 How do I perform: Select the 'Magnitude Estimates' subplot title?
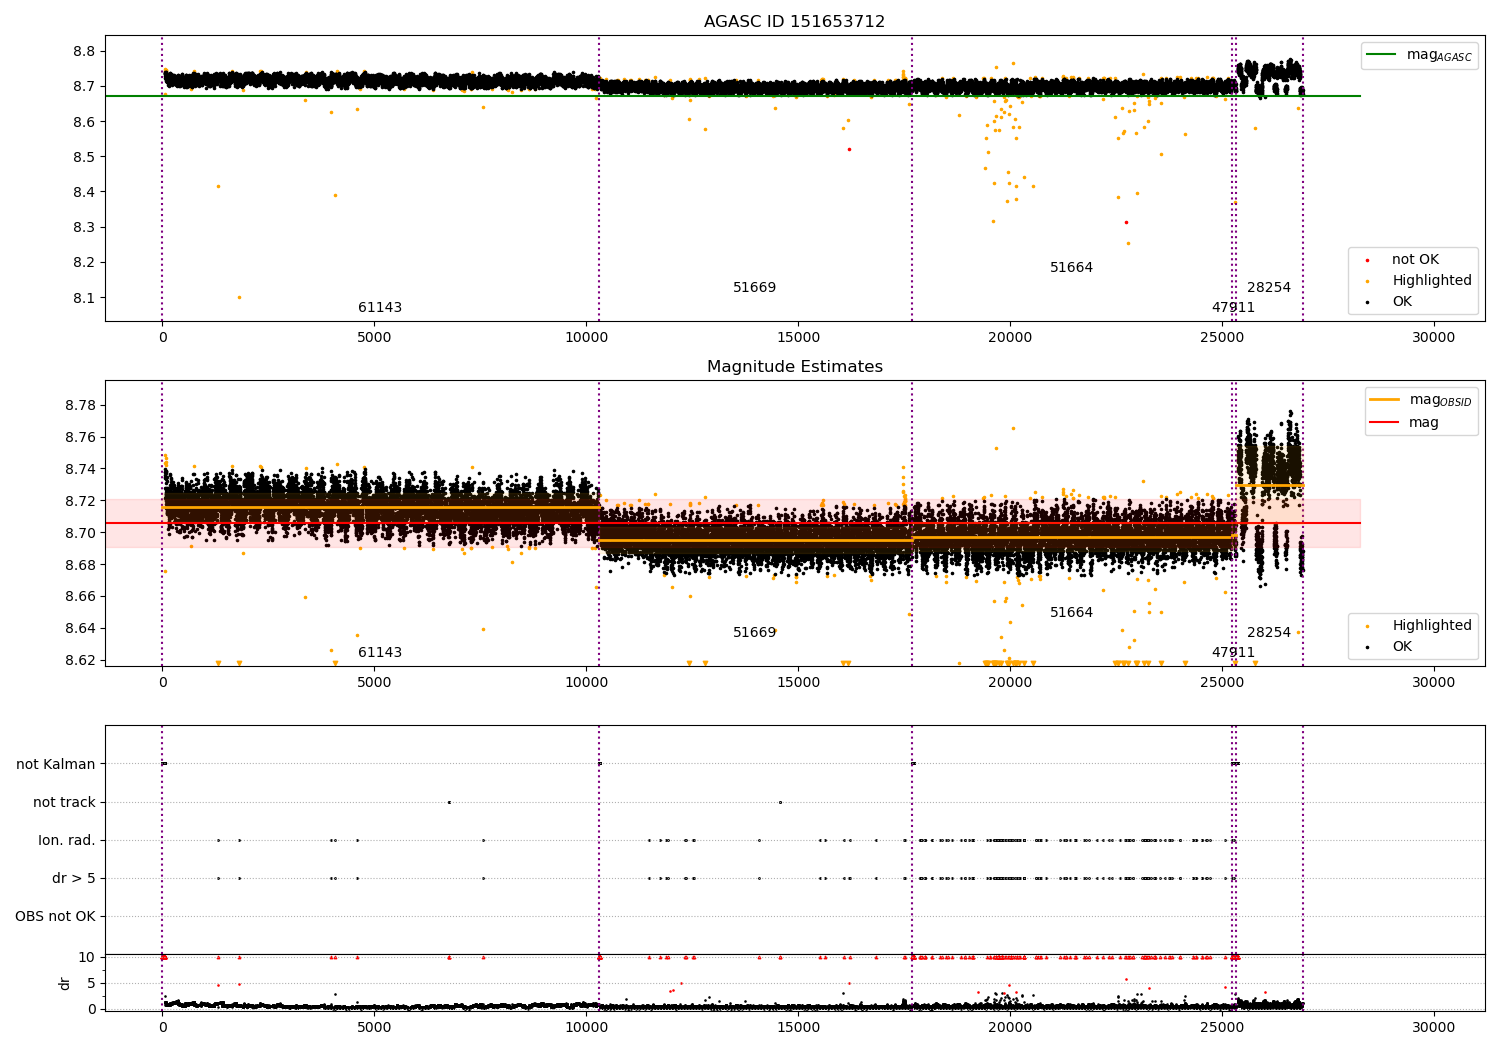point(794,367)
